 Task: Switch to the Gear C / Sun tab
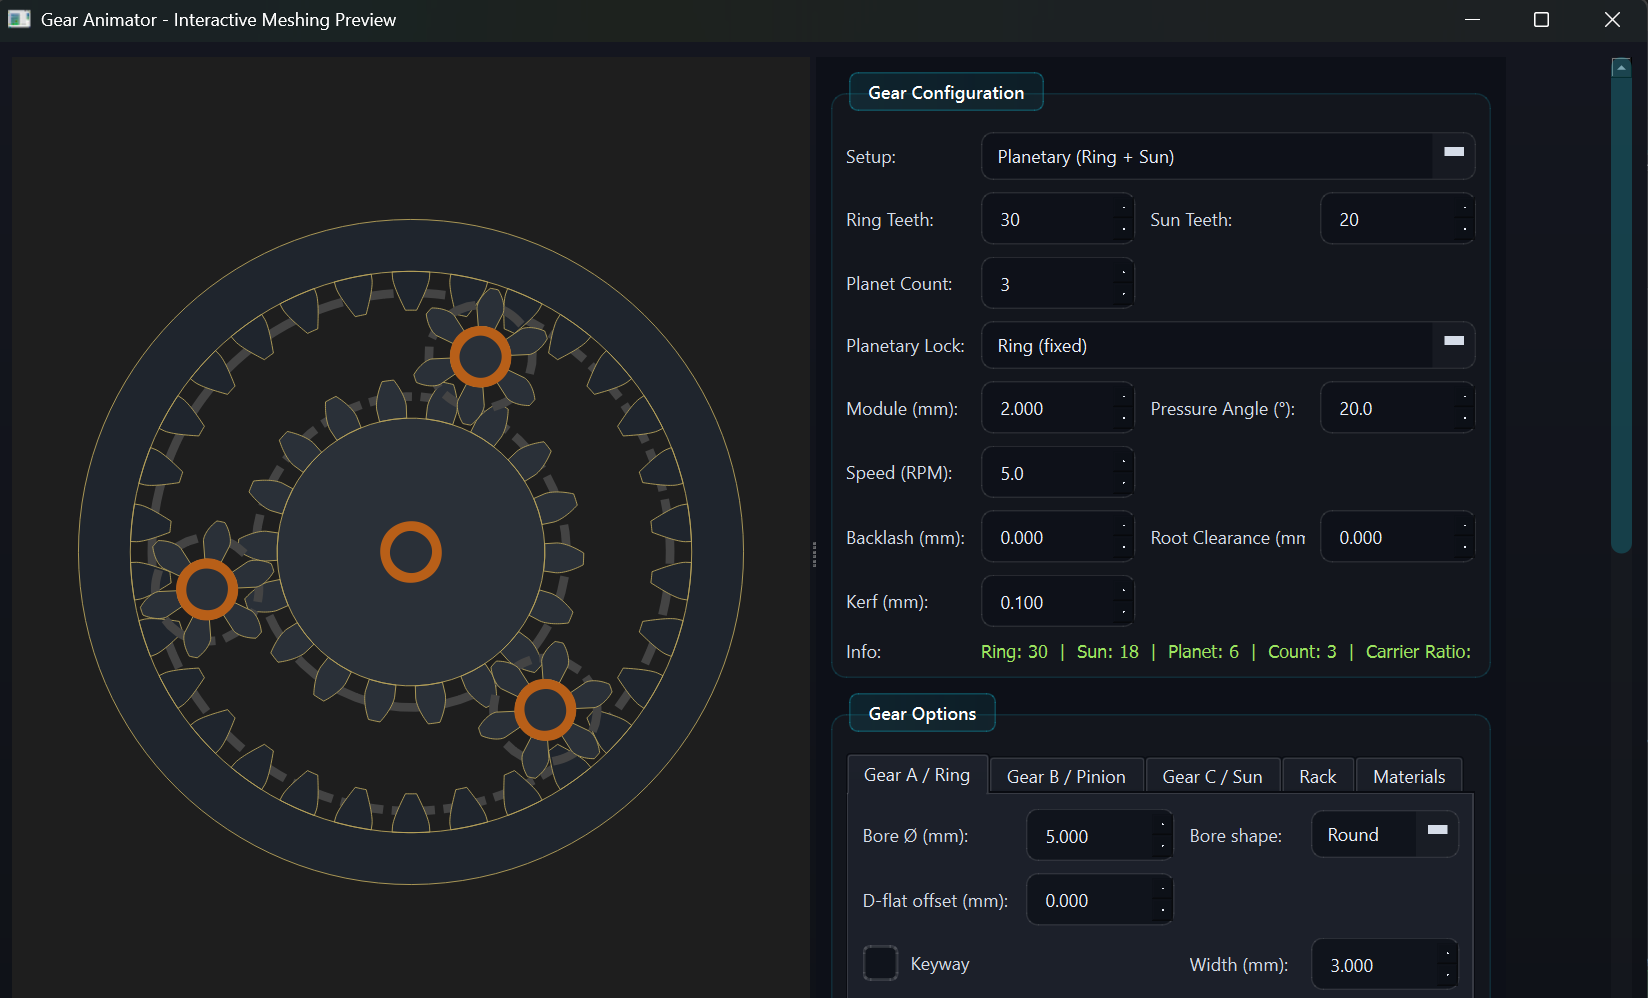pos(1212,775)
